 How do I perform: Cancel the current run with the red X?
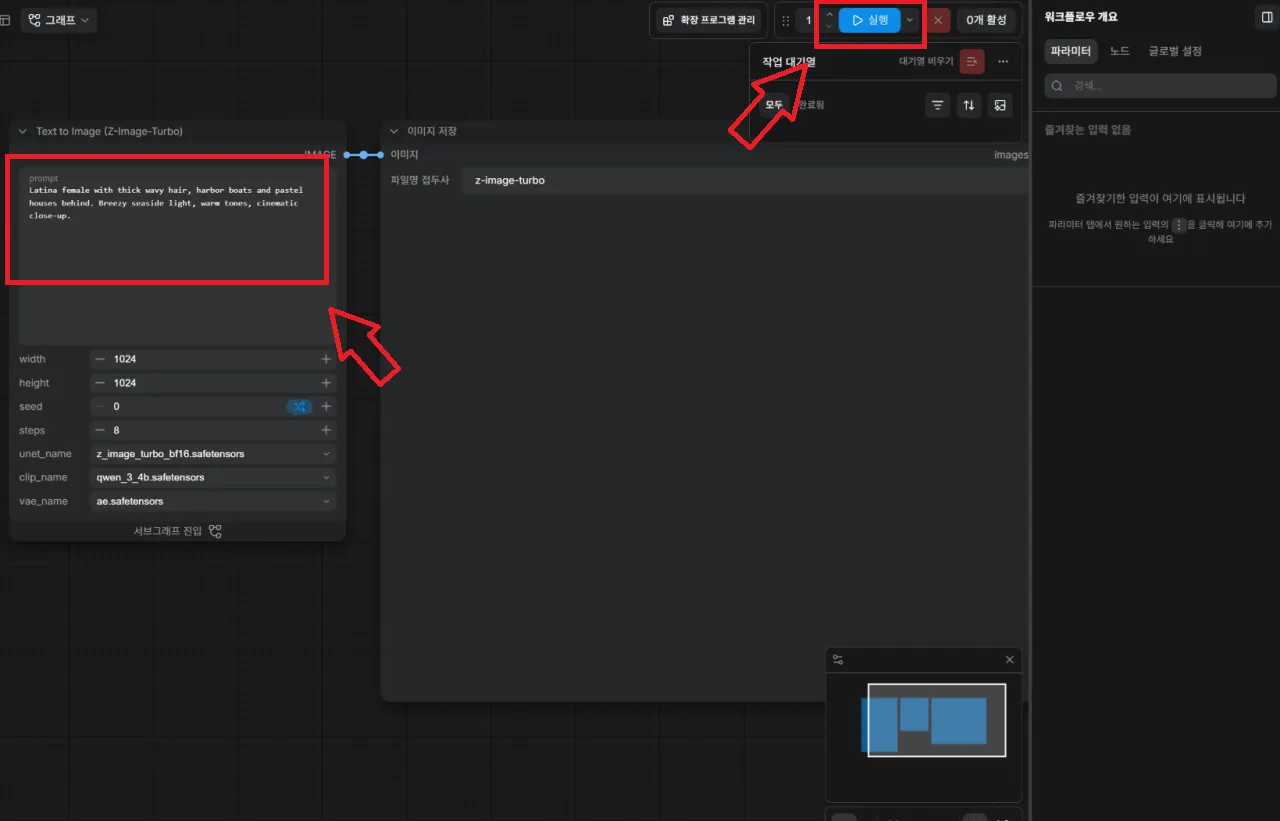pyautogui.click(x=937, y=20)
